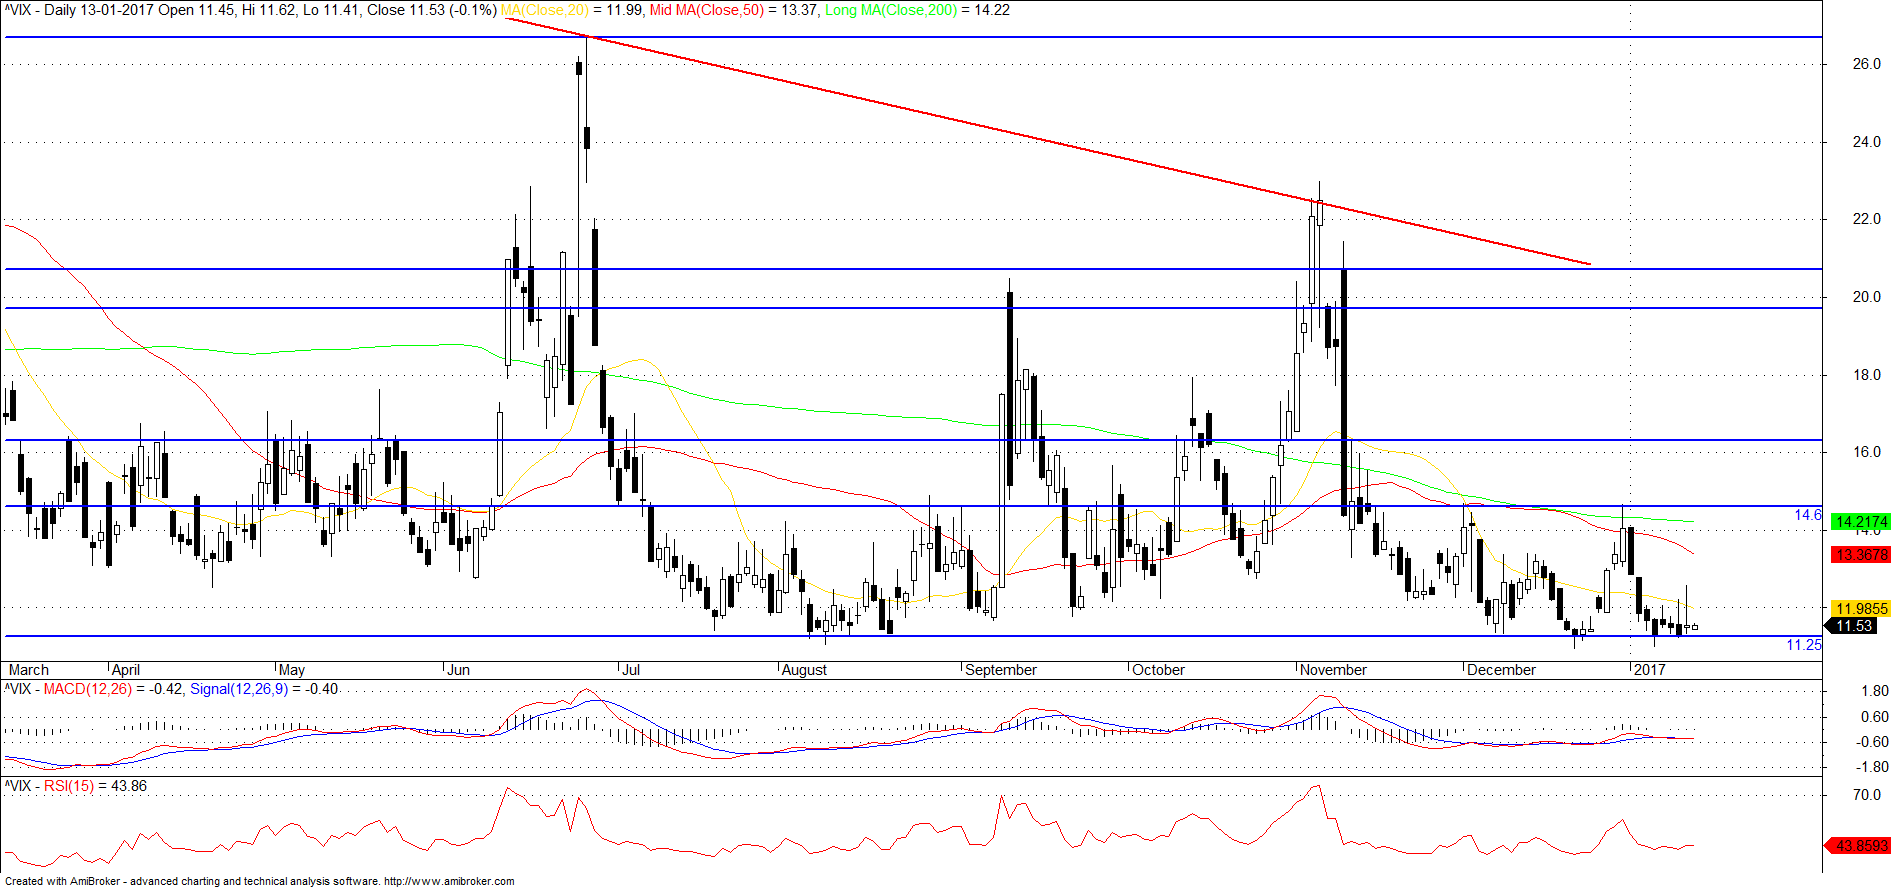Click the green 14.2174 price label
The image size is (1891, 888).
[1860, 522]
